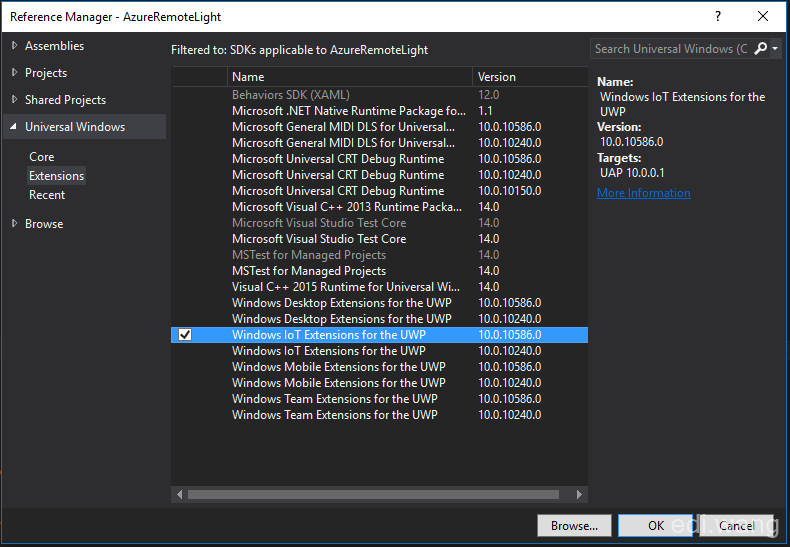
Task: Click the Browse... button
Action: pyautogui.click(x=574, y=525)
